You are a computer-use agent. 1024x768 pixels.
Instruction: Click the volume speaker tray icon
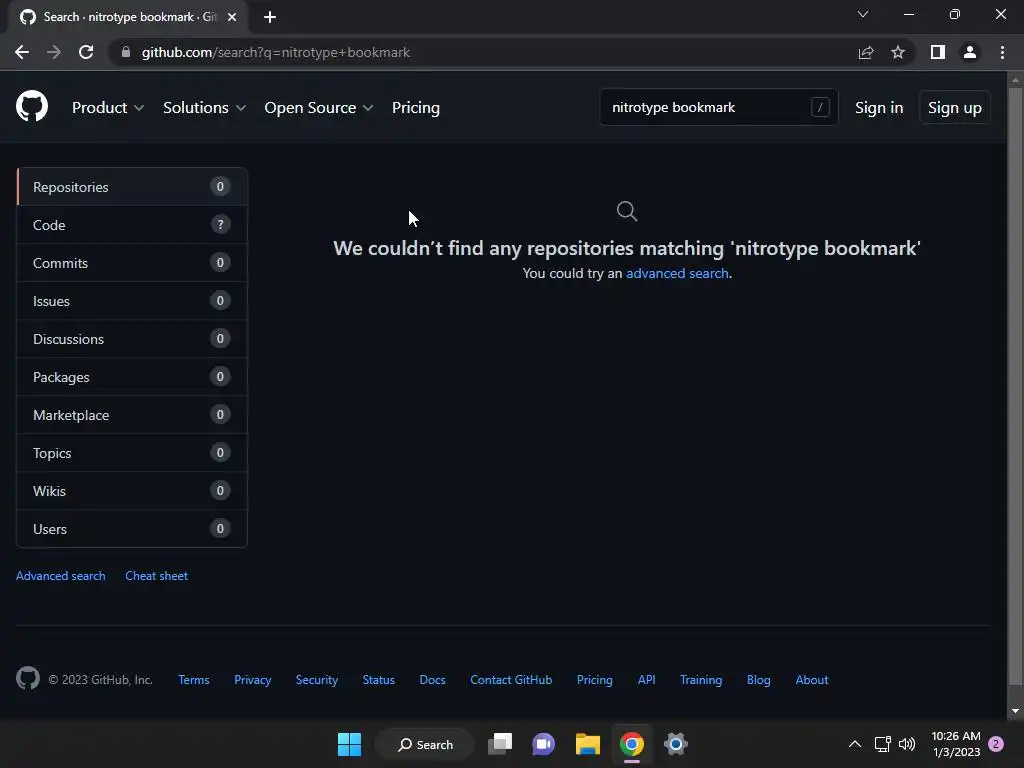(x=907, y=744)
